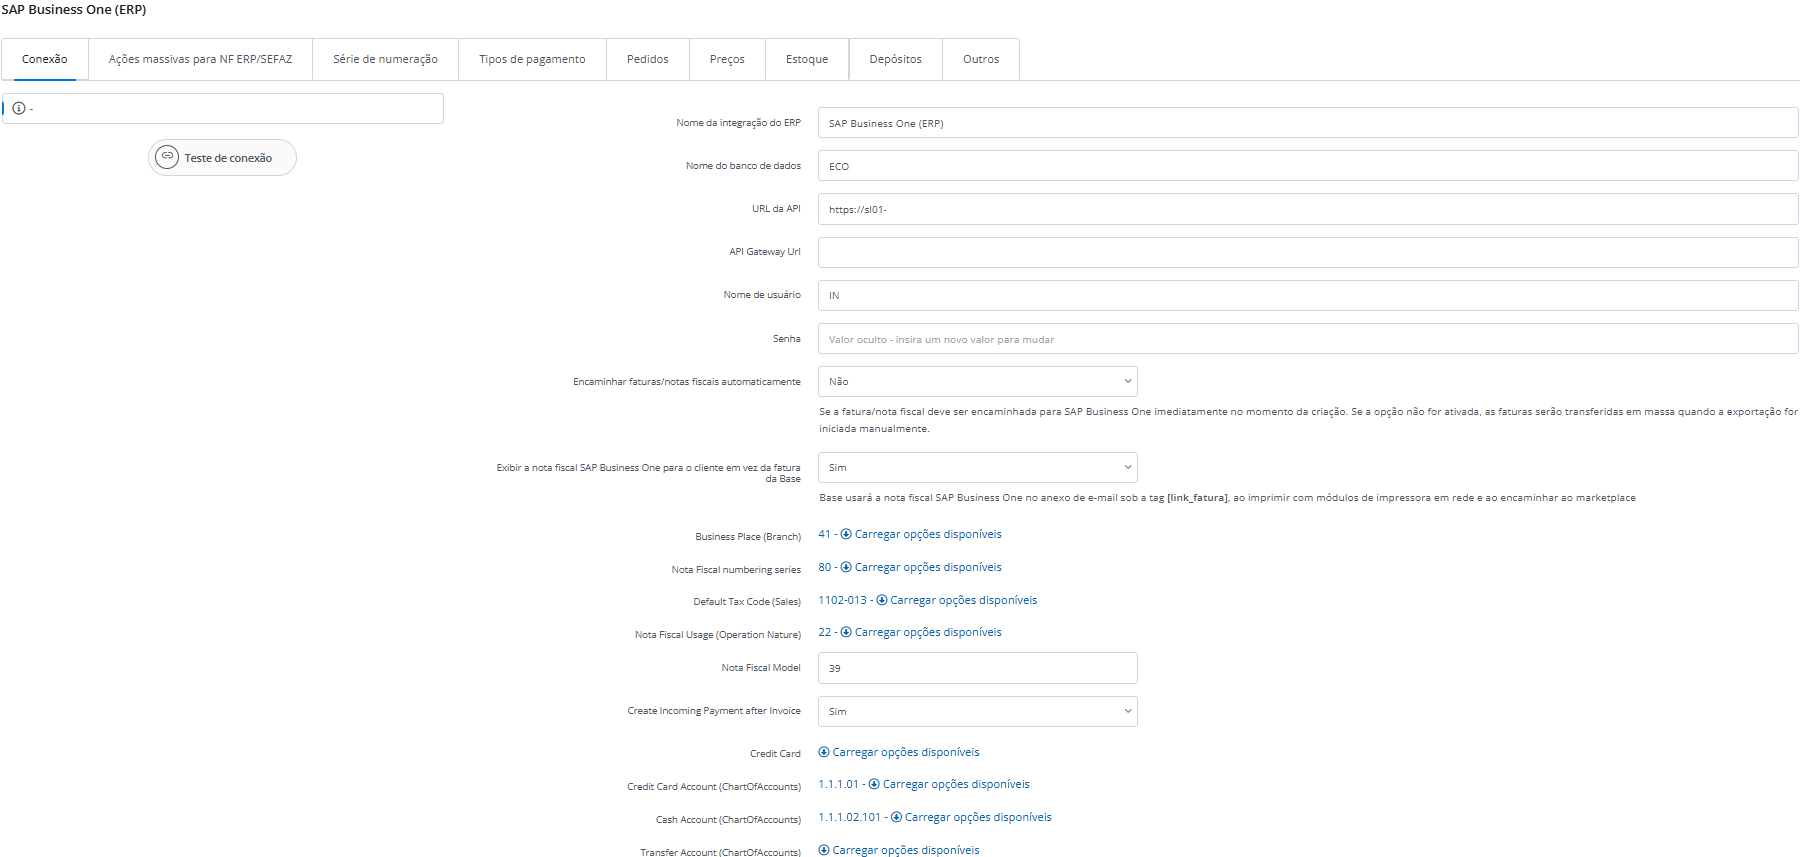
Task: Click download icon for Transfer Account
Action: coord(824,850)
